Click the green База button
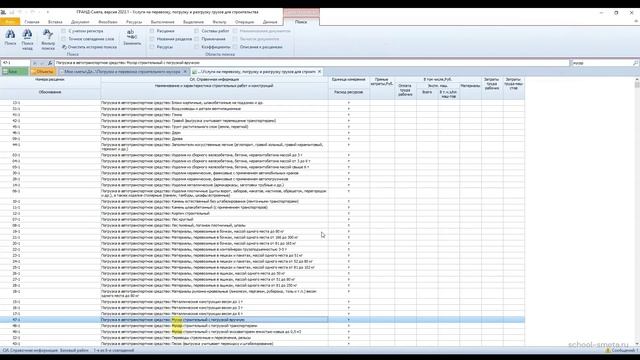The height and width of the screenshot is (360, 640). [x=14, y=71]
